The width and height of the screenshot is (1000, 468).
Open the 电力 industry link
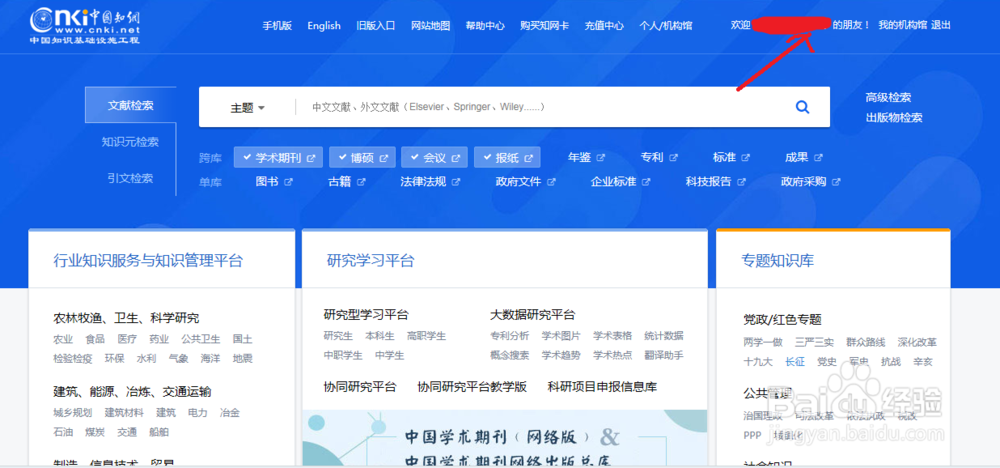coord(198,413)
